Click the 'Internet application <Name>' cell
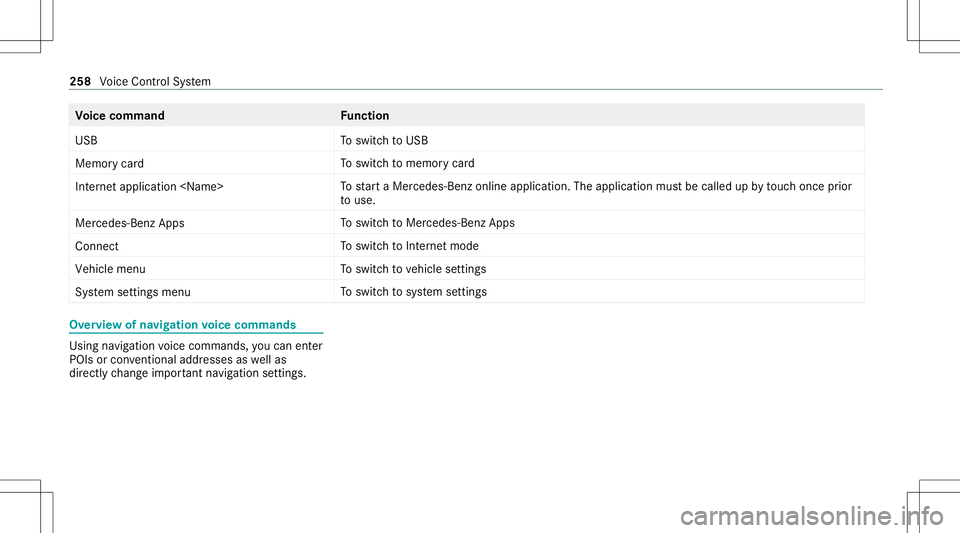 [201, 193]
